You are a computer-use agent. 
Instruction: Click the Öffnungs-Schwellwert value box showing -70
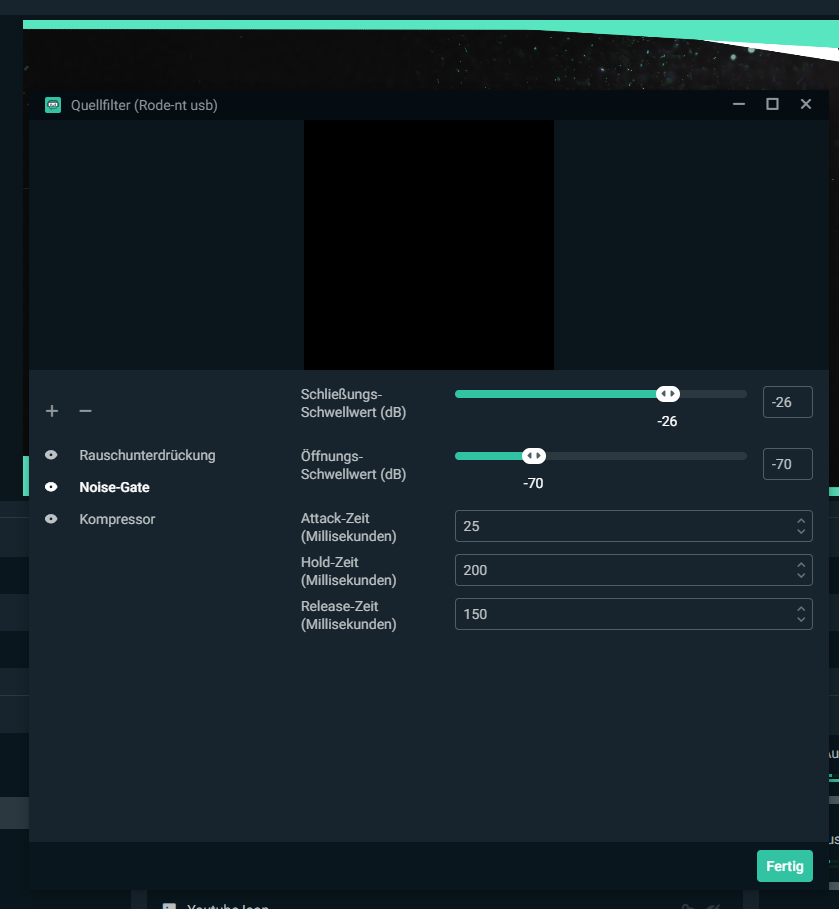tap(787, 464)
